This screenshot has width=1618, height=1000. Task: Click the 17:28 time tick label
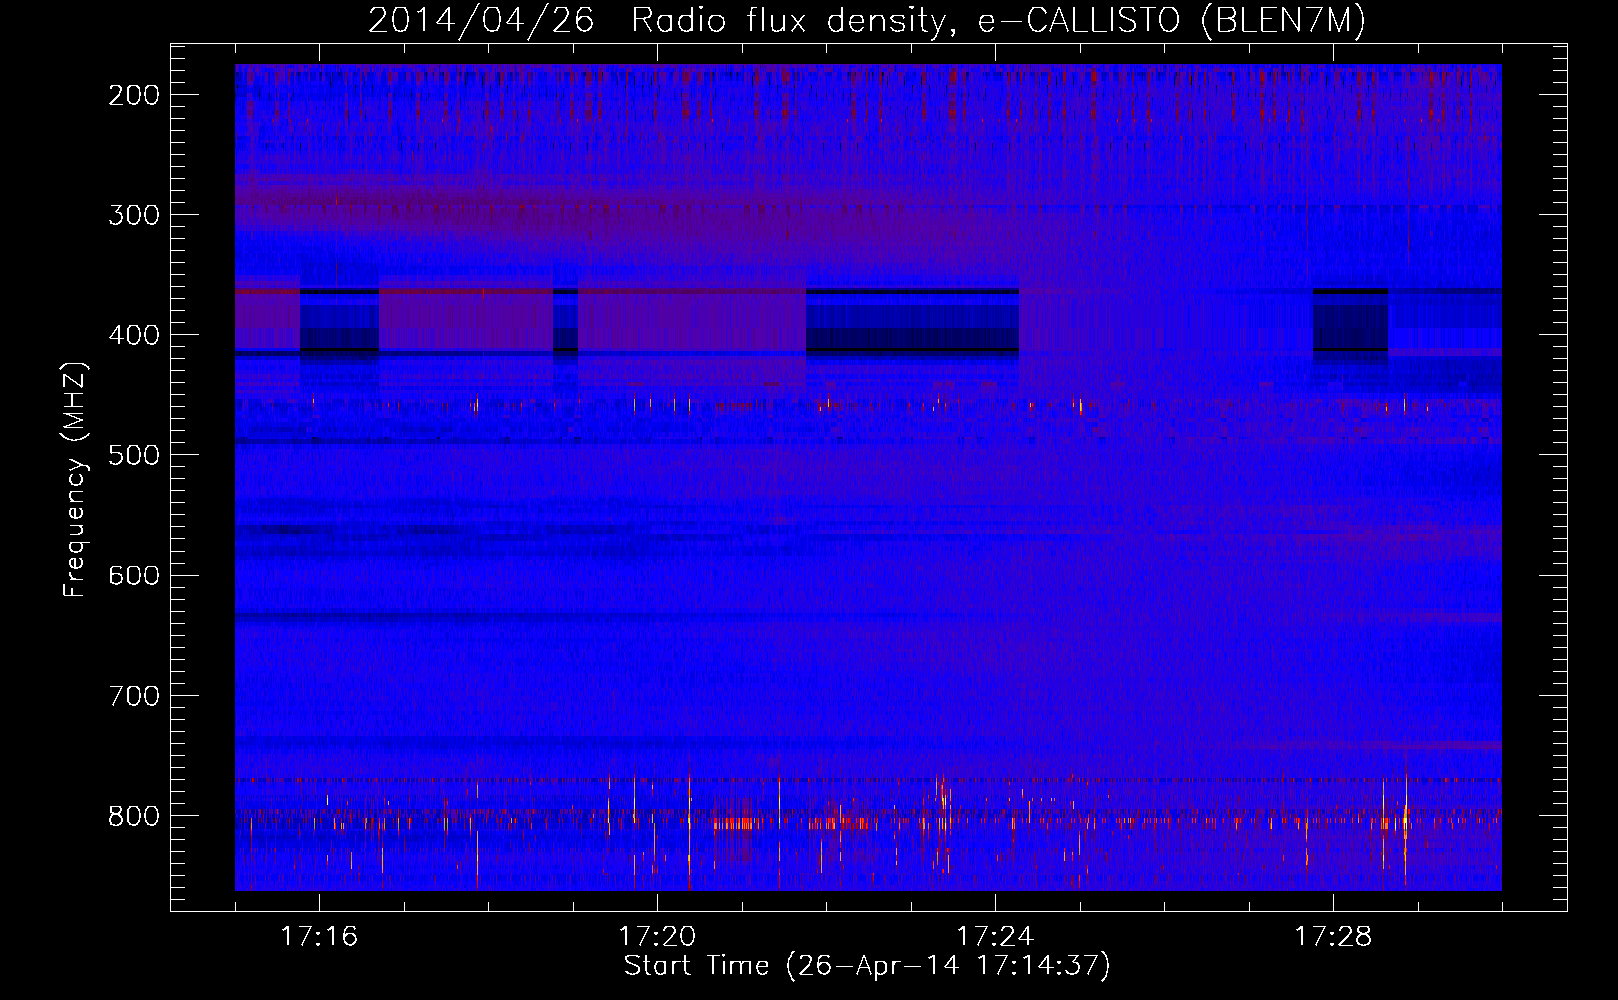point(1333,937)
